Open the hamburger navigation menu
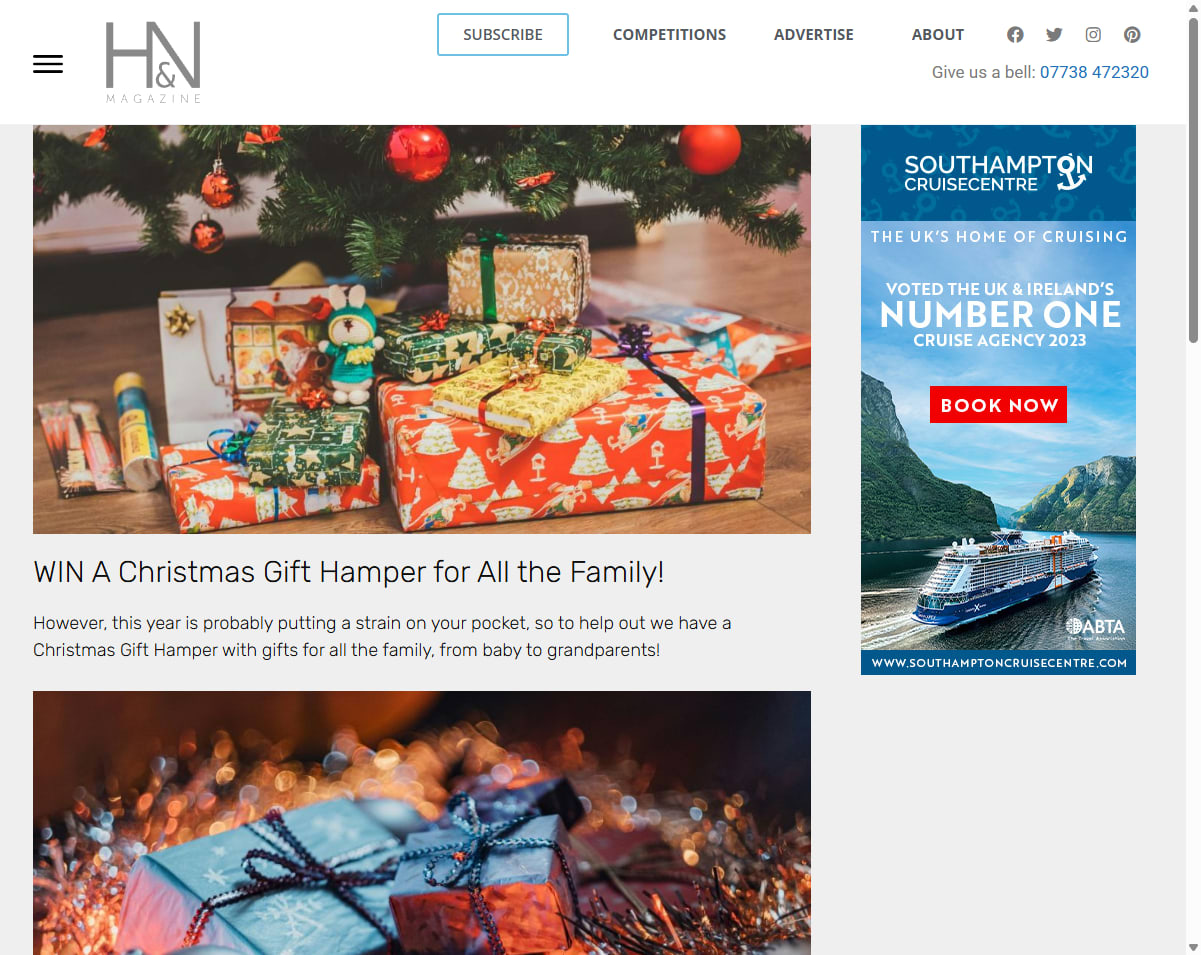The image size is (1201, 955). pyautogui.click(x=48, y=64)
